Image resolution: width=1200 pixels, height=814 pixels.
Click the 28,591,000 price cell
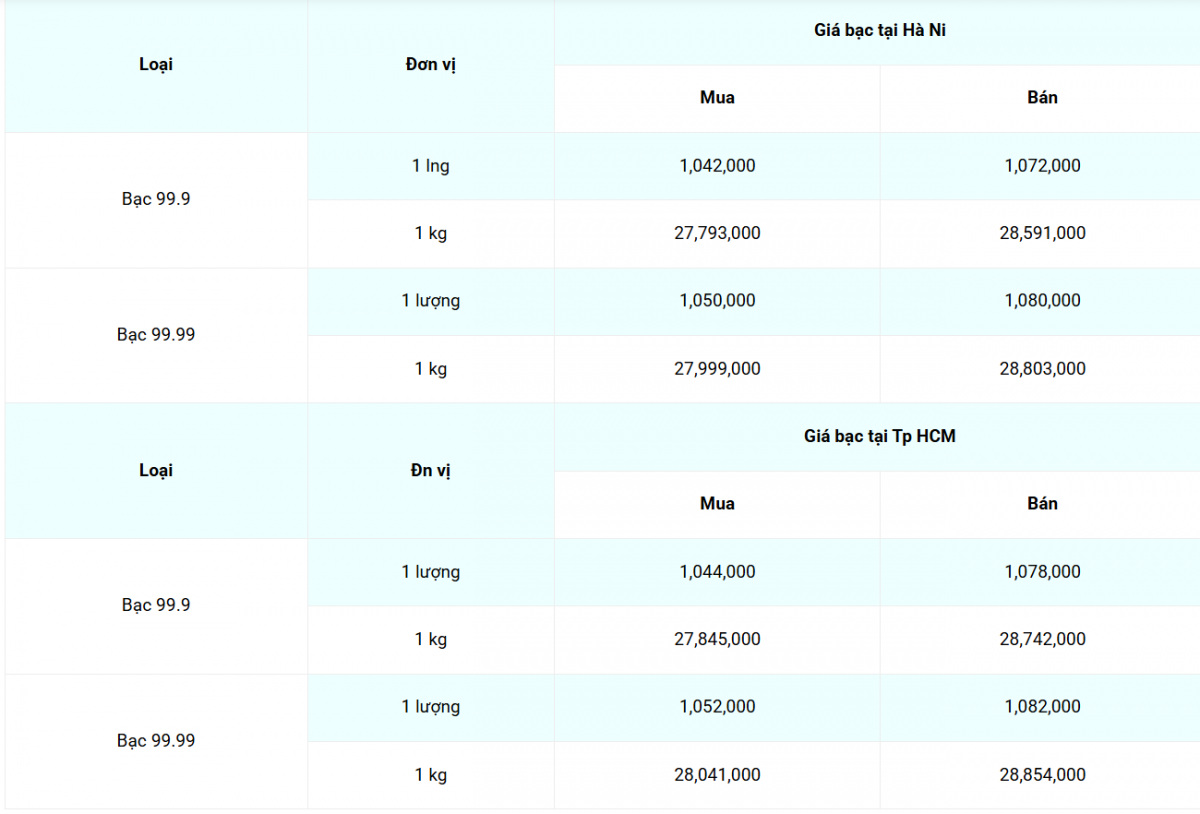pyautogui.click(x=1042, y=233)
